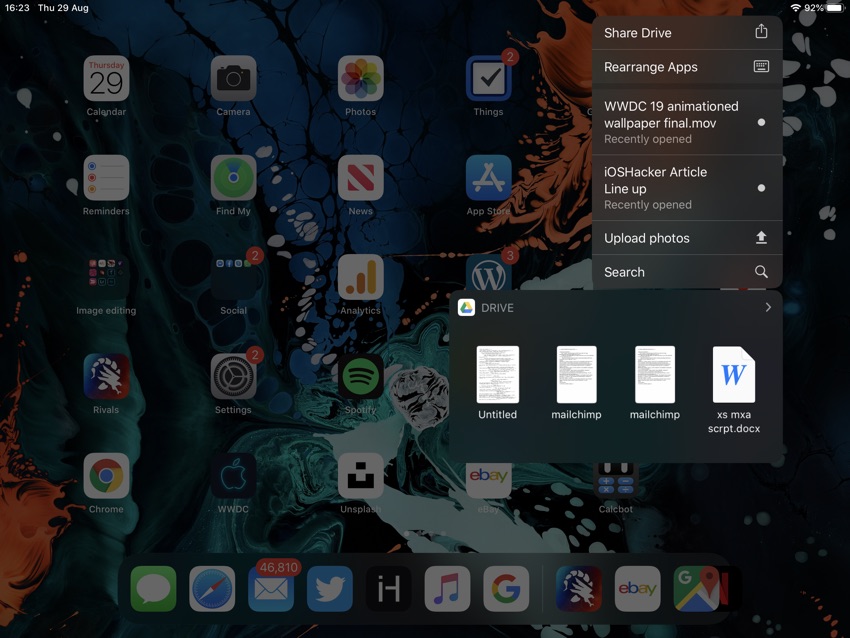Open the WWDC app
The image size is (850, 638).
tap(233, 476)
